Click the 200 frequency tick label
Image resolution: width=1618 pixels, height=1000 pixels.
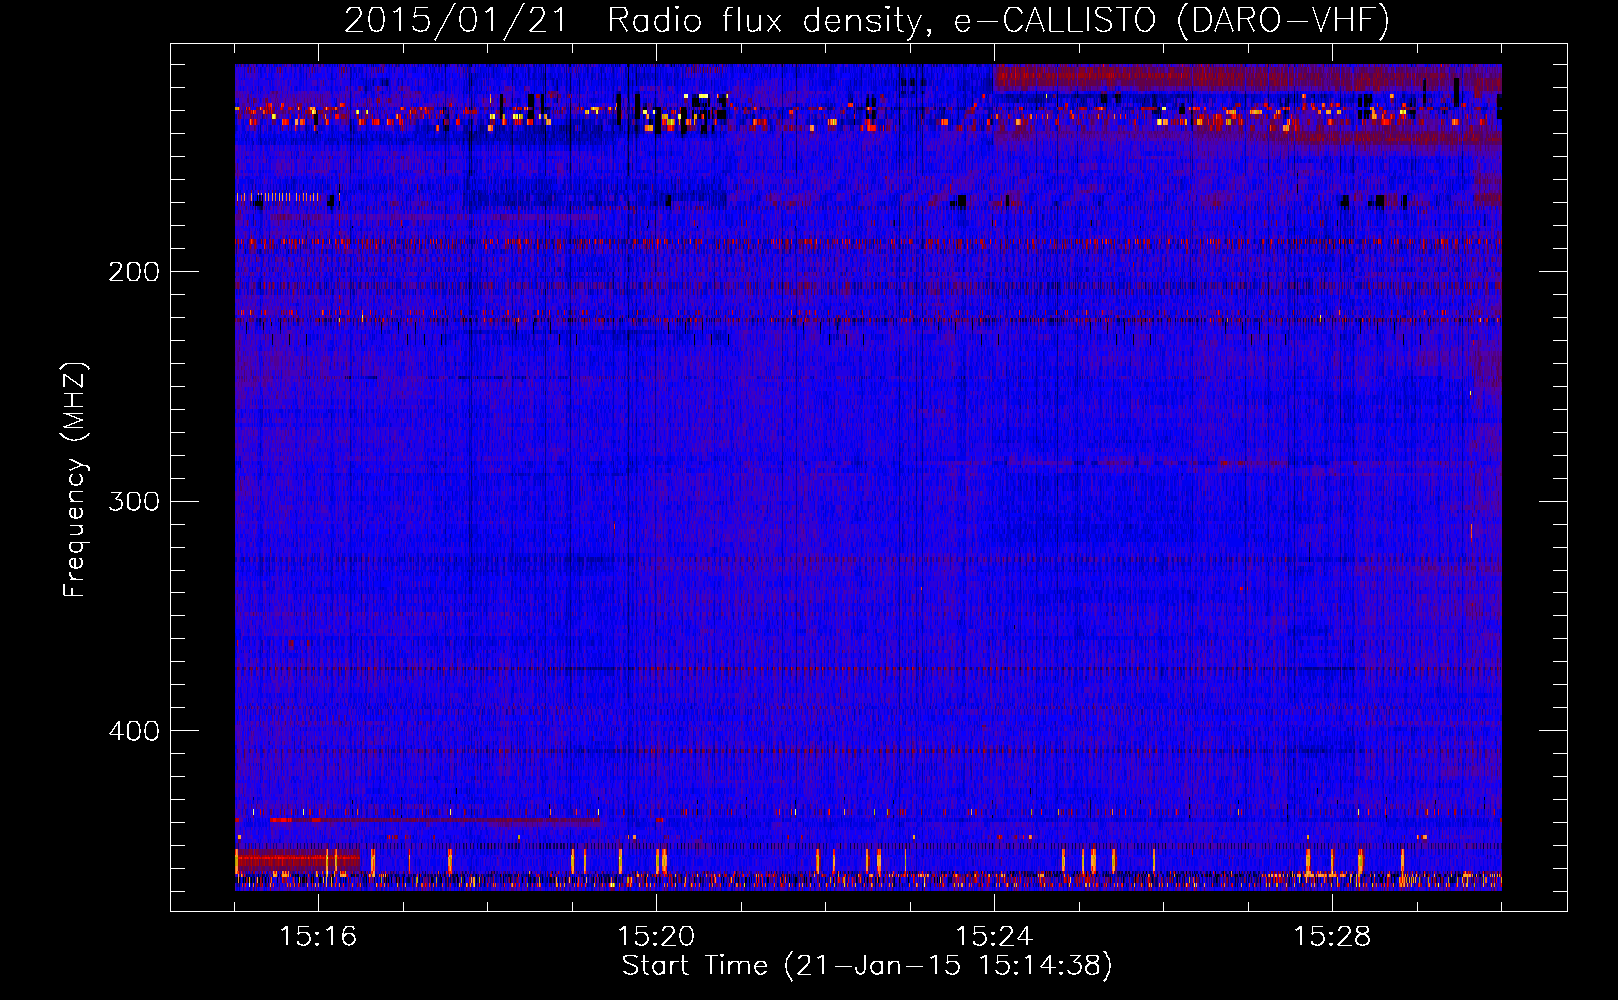click(133, 272)
